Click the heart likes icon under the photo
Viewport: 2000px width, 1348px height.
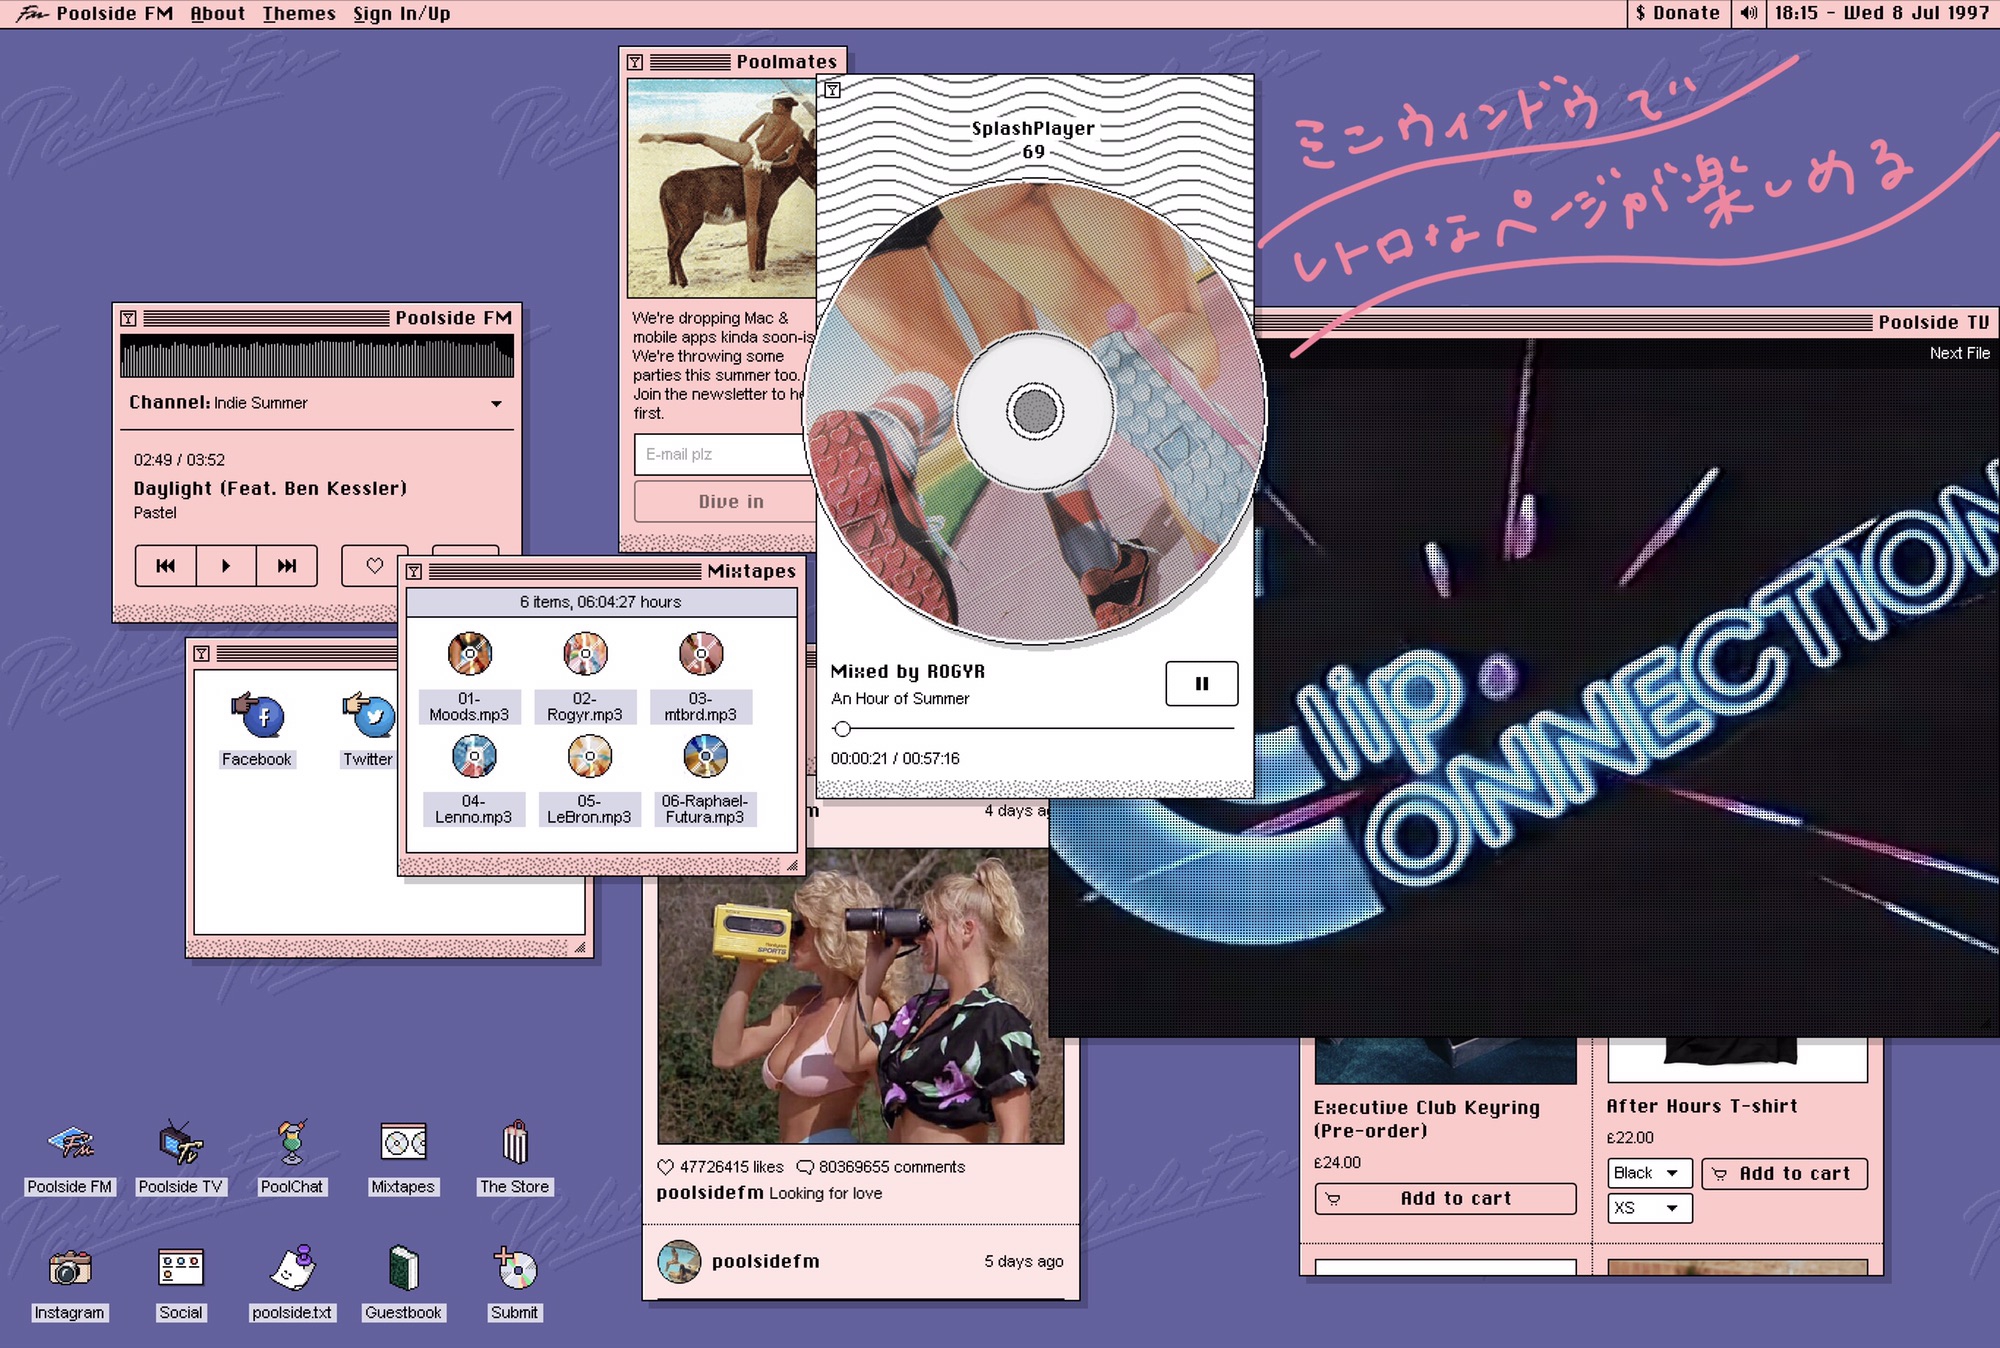pyautogui.click(x=666, y=1167)
